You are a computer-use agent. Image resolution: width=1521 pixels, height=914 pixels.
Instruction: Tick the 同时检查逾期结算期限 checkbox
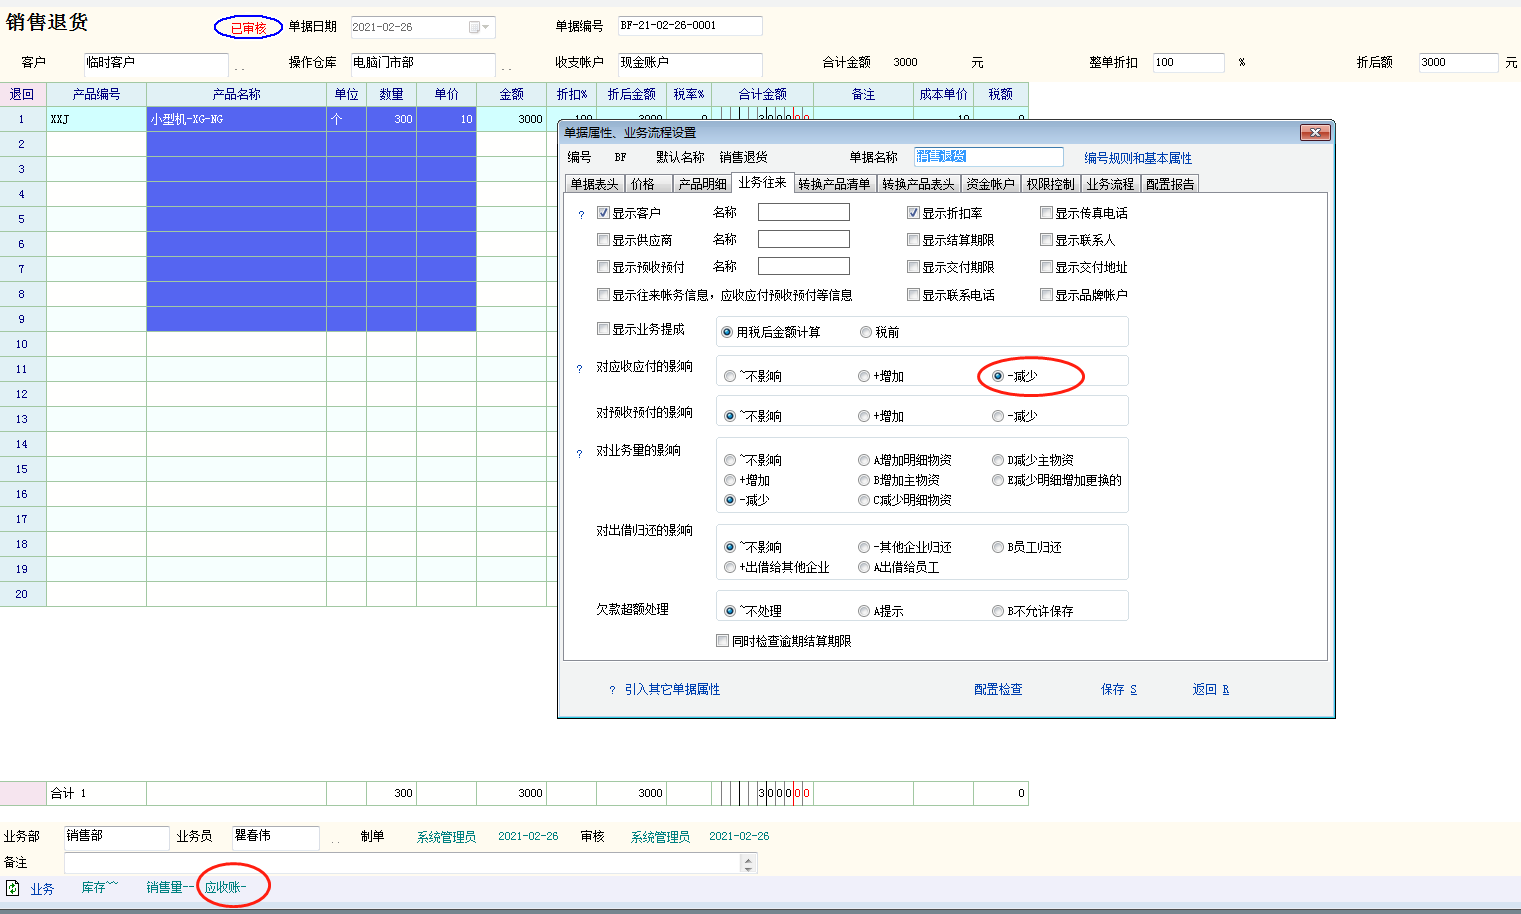coord(722,641)
